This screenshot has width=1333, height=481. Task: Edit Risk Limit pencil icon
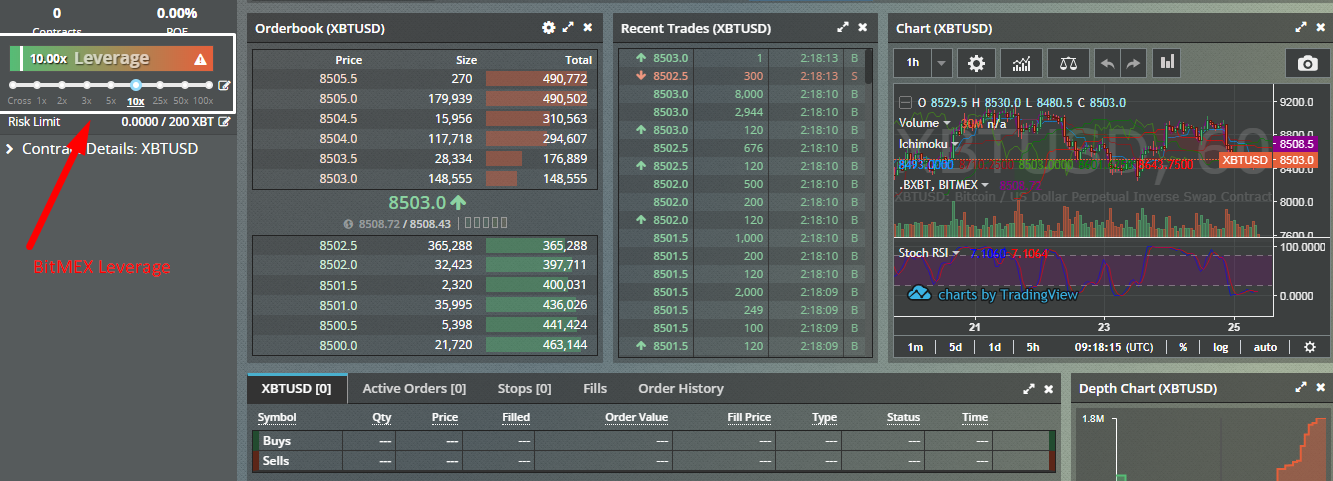click(x=224, y=122)
